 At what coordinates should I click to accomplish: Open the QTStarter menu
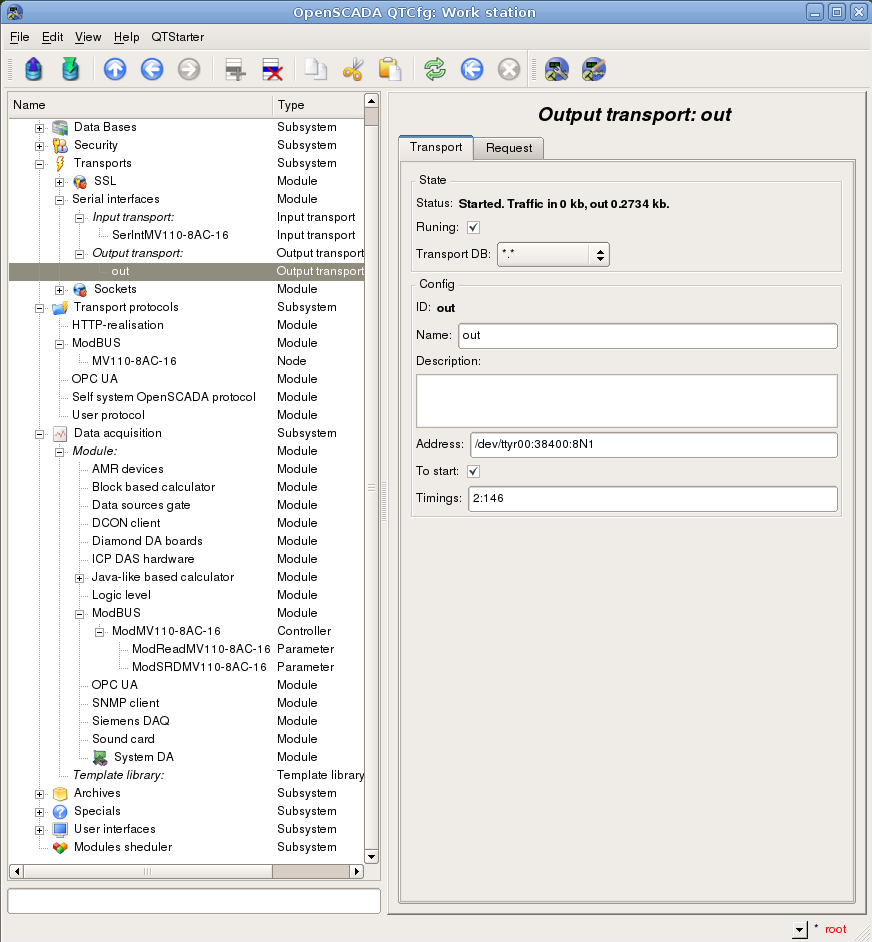pyautogui.click(x=177, y=37)
